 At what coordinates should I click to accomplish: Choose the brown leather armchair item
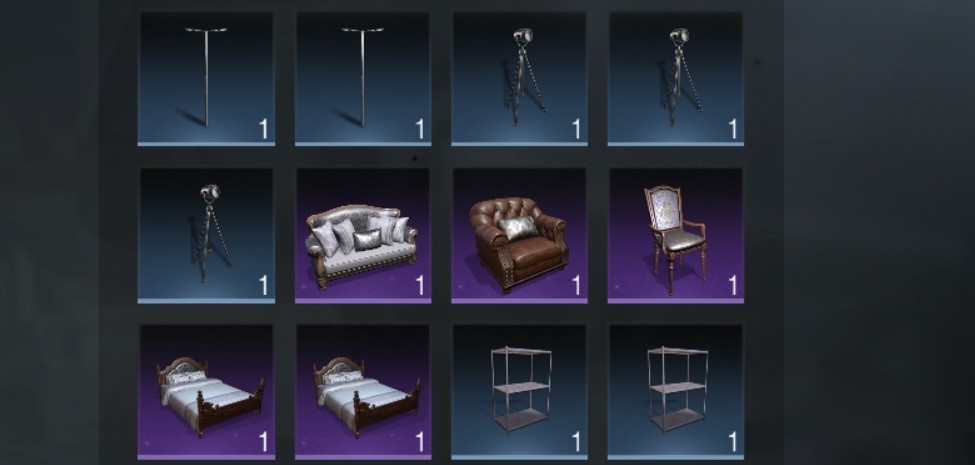[519, 236]
